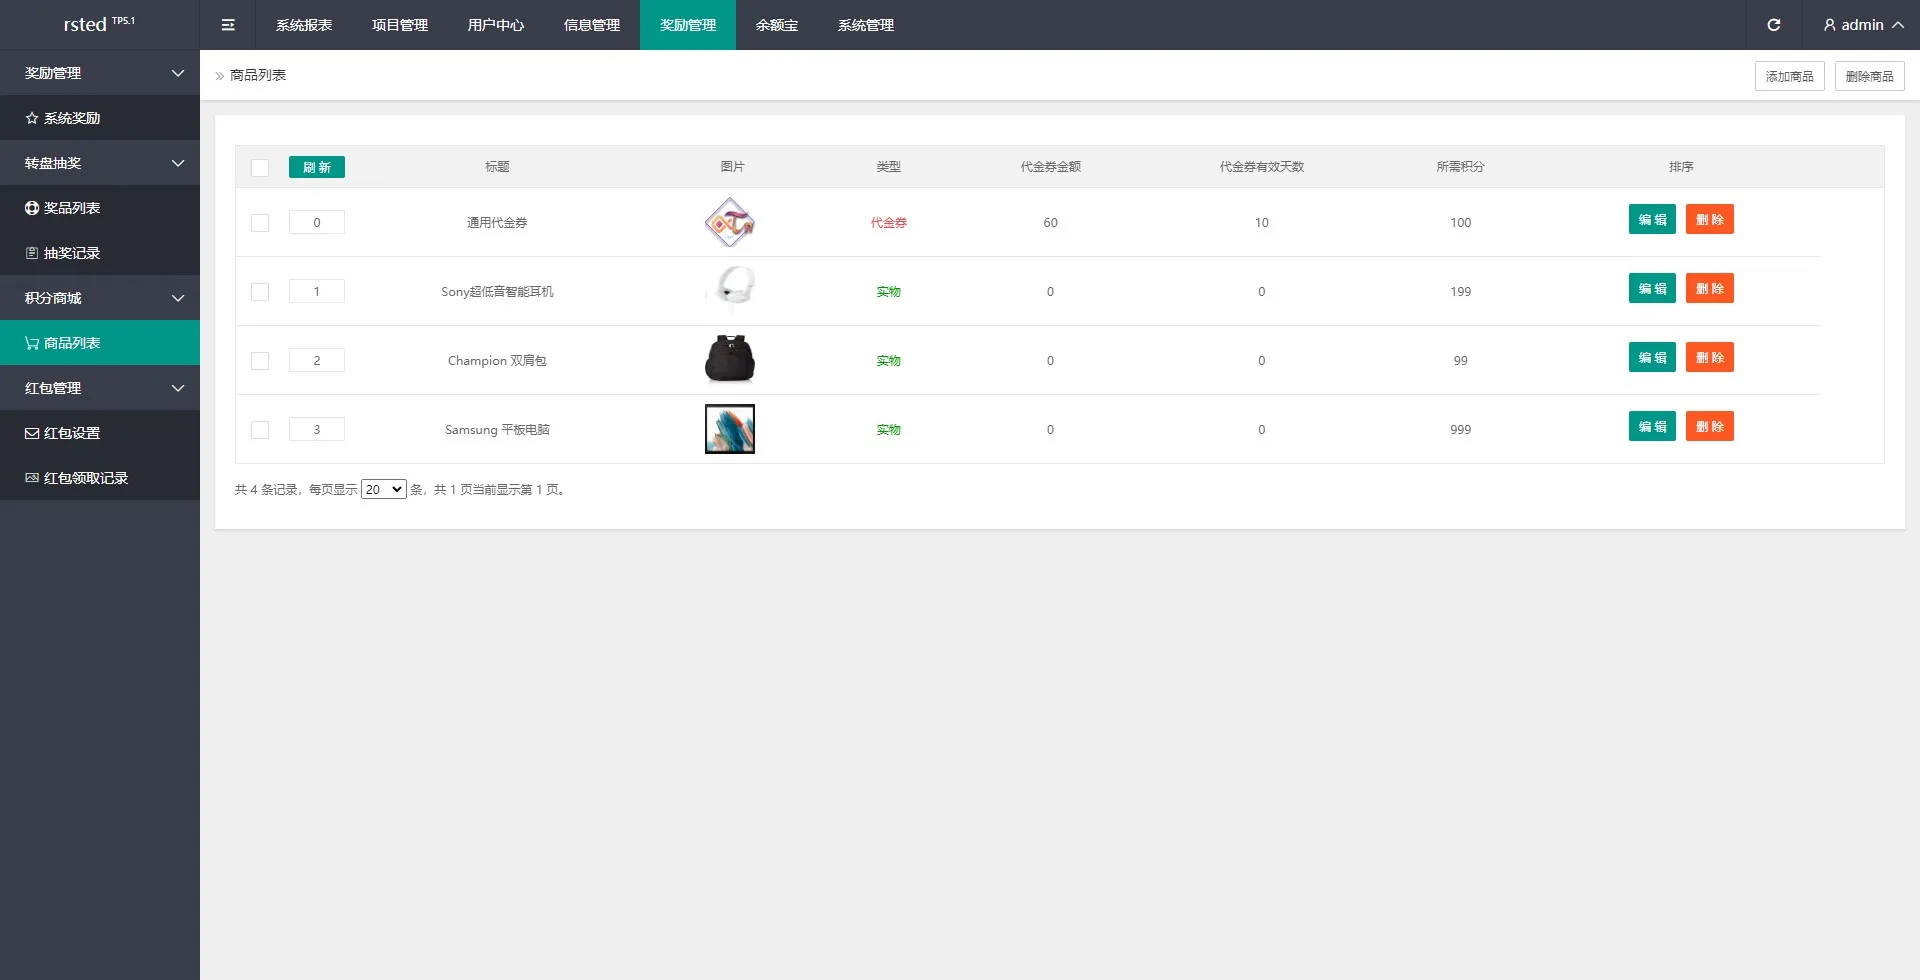Screen dimensions: 1920x980
Task: Switch to the 余额宝 top tab
Action: pyautogui.click(x=776, y=25)
